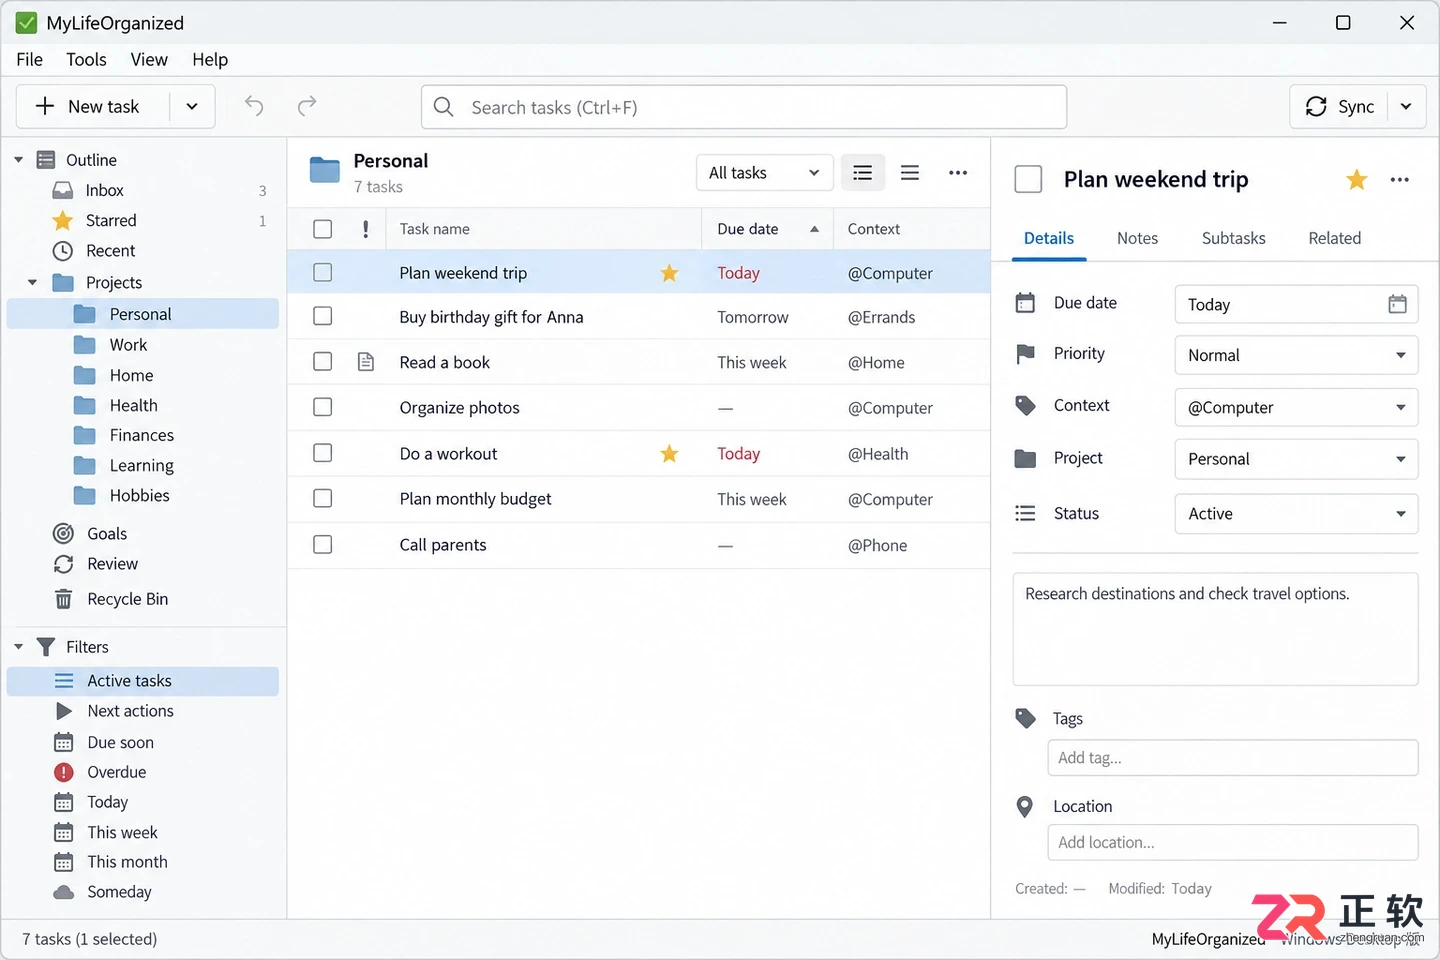Viewport: 1440px width, 960px height.
Task: Open the All tasks filter dropdown
Action: tap(764, 173)
